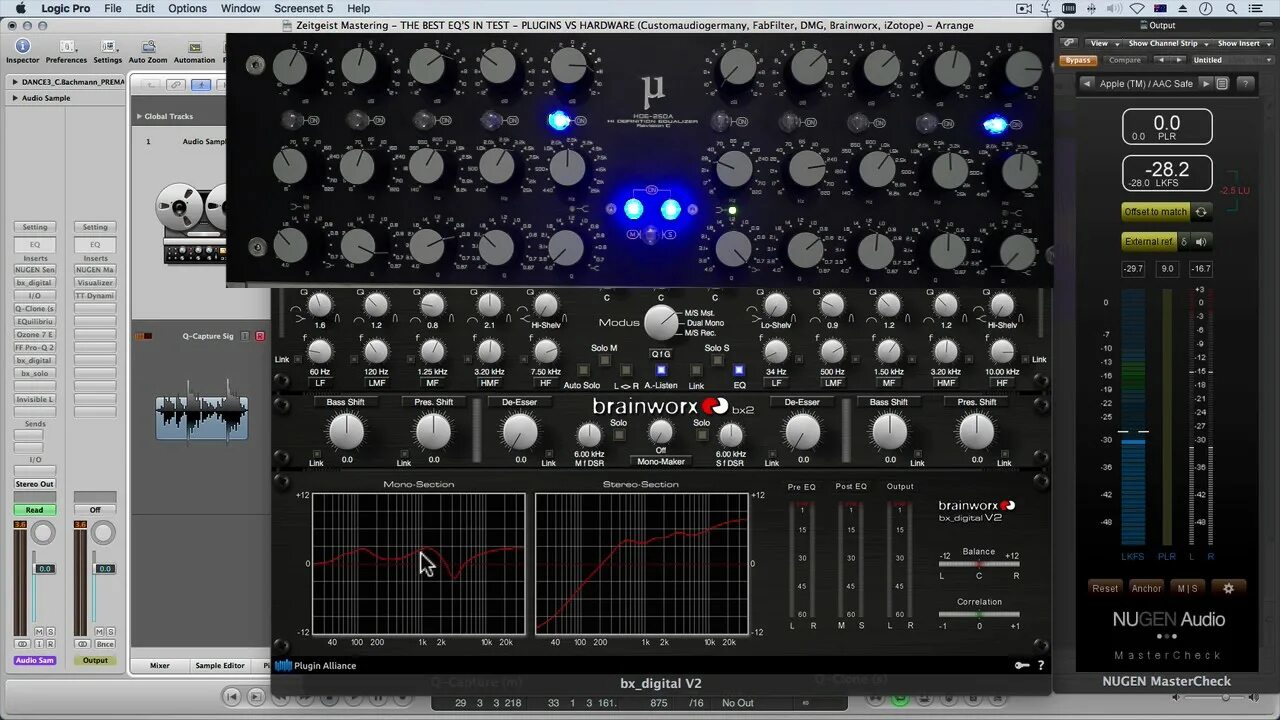Open the left channel strip Setting menu

tap(35, 227)
